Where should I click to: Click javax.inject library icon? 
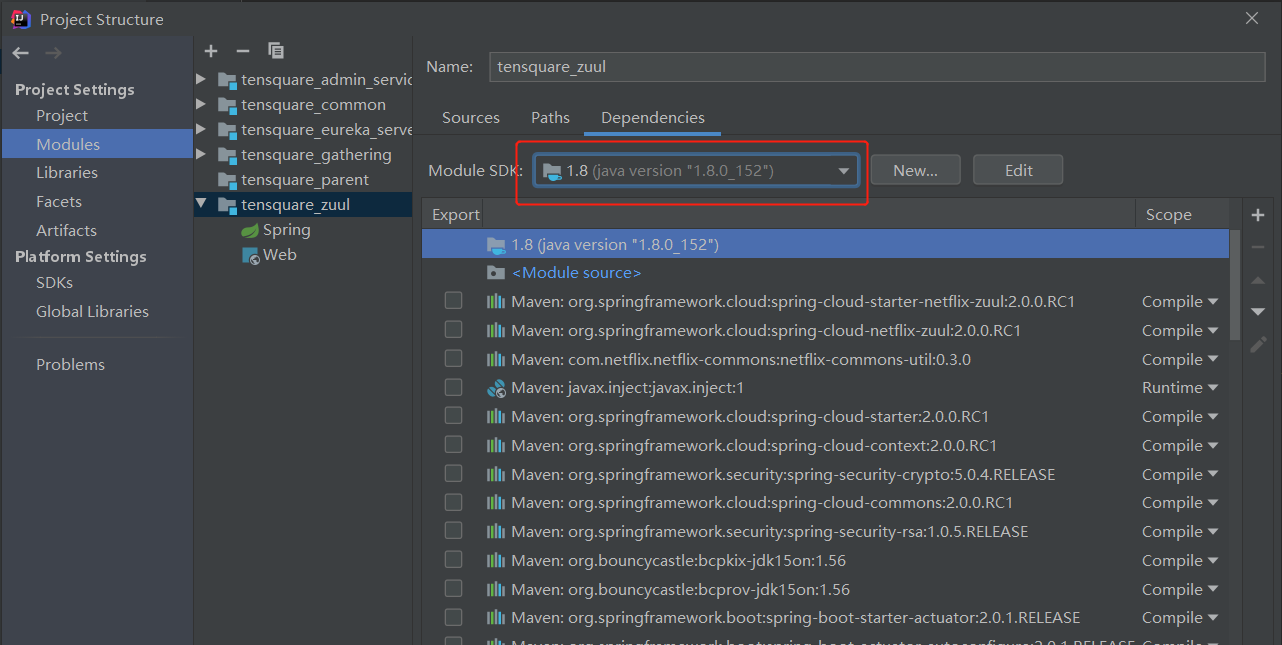496,388
